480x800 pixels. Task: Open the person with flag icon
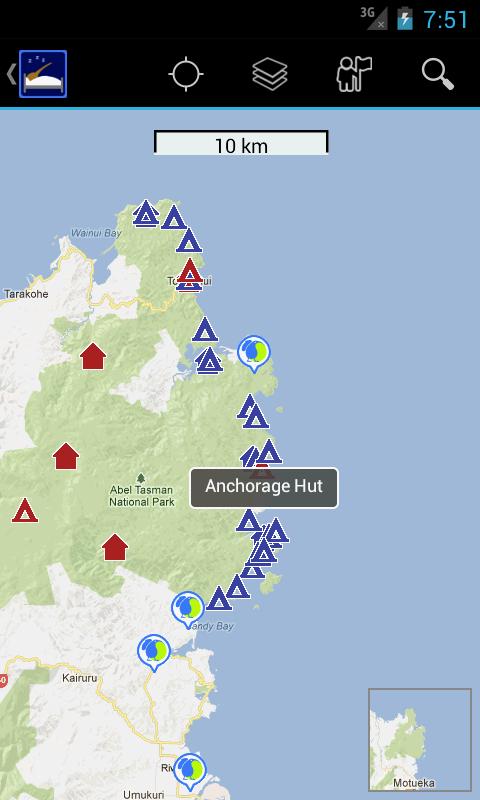click(354, 74)
